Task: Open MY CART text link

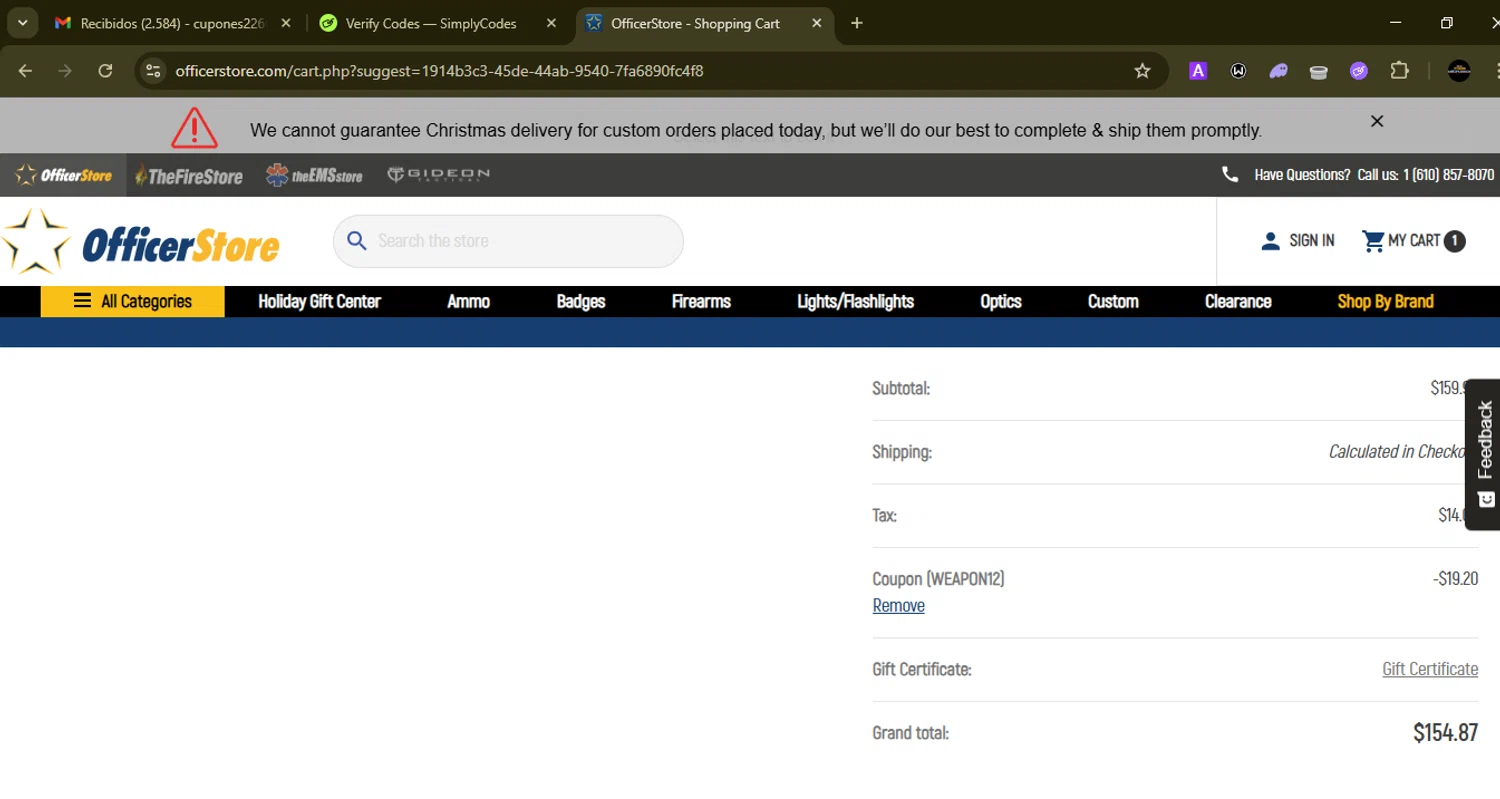Action: coord(1414,241)
